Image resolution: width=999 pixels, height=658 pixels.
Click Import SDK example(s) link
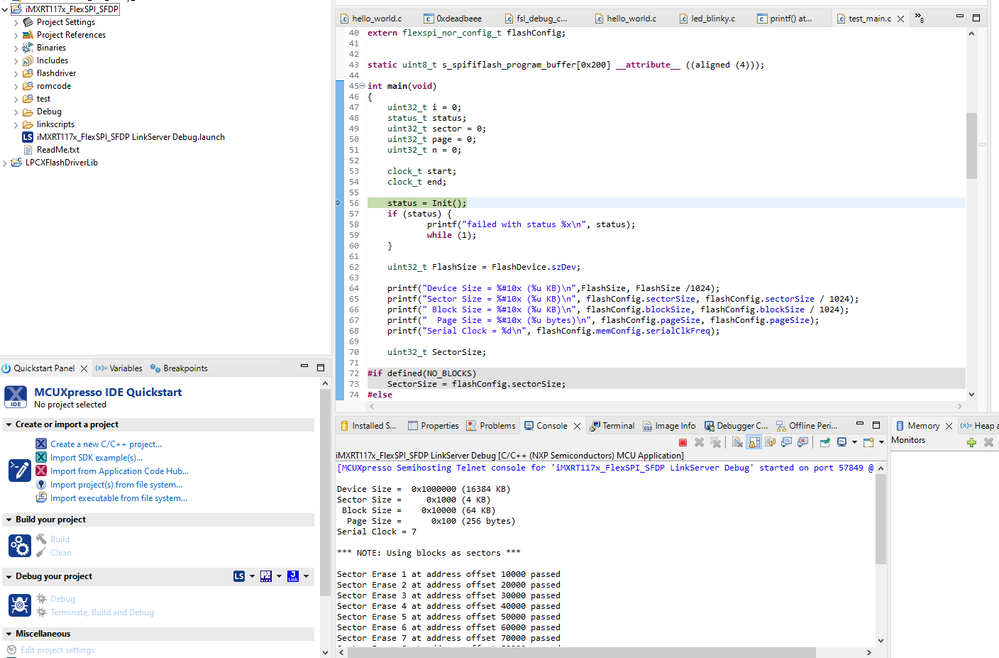(96, 458)
